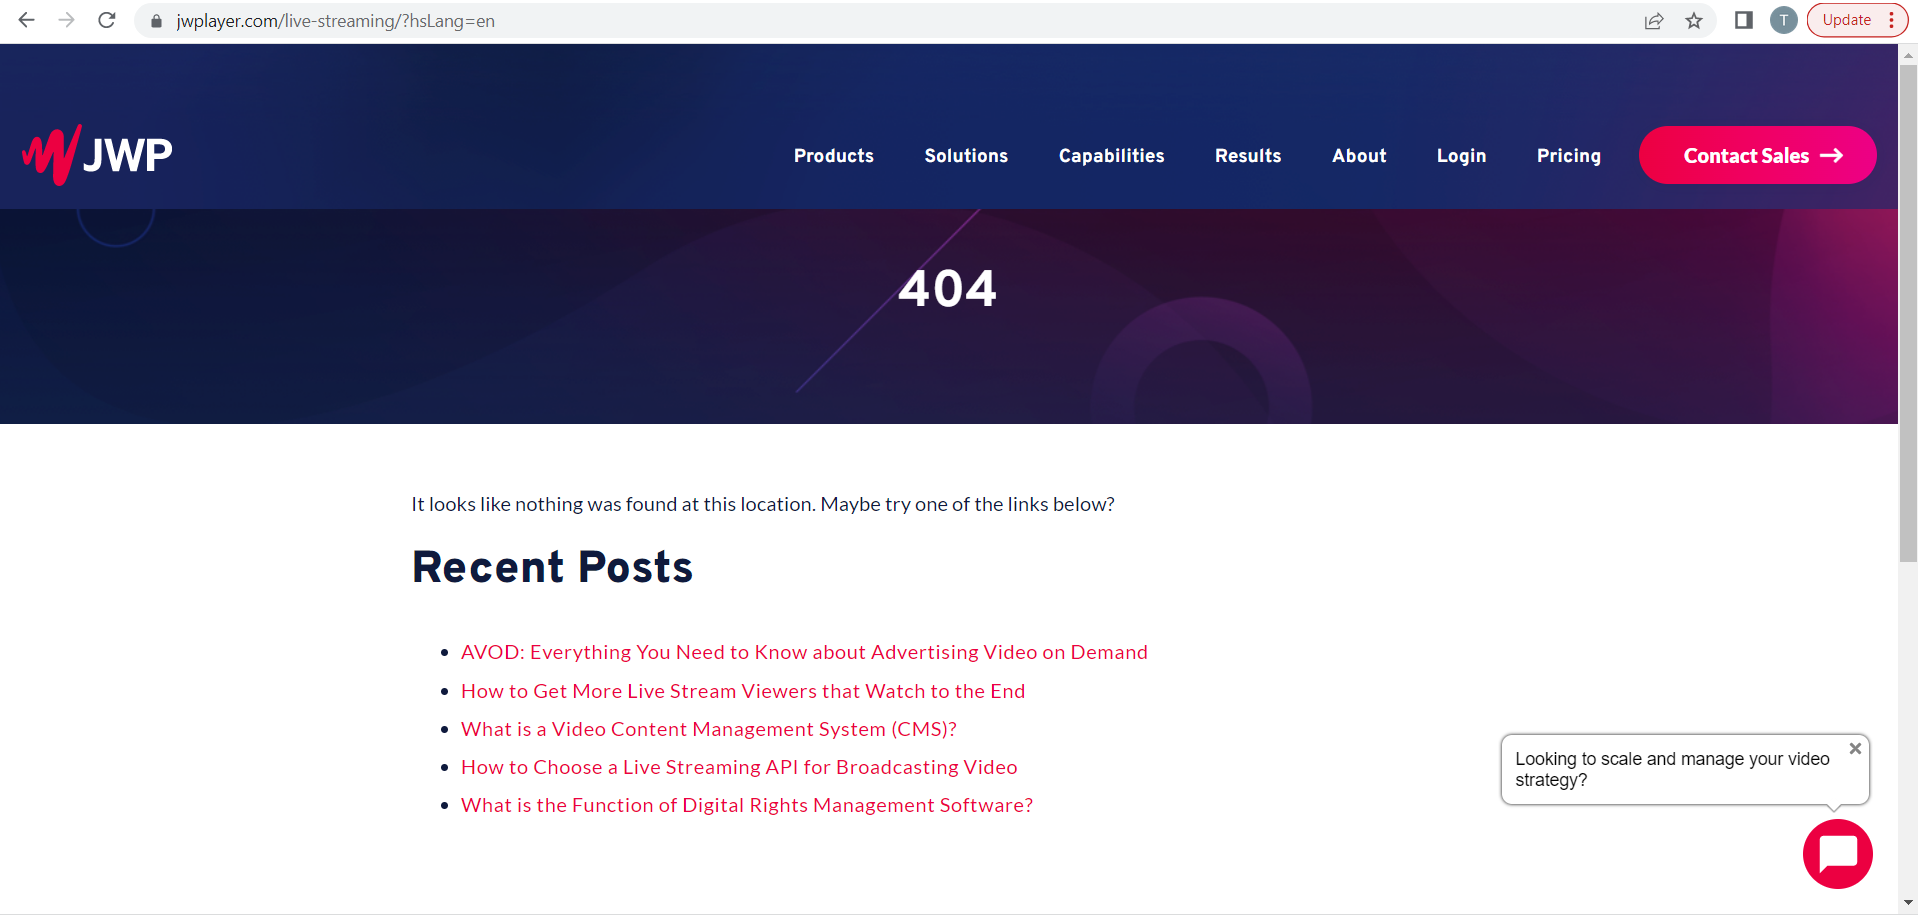Click the page vertical scrollbar thumb
The width and height of the screenshot is (1918, 919).
point(1908,313)
